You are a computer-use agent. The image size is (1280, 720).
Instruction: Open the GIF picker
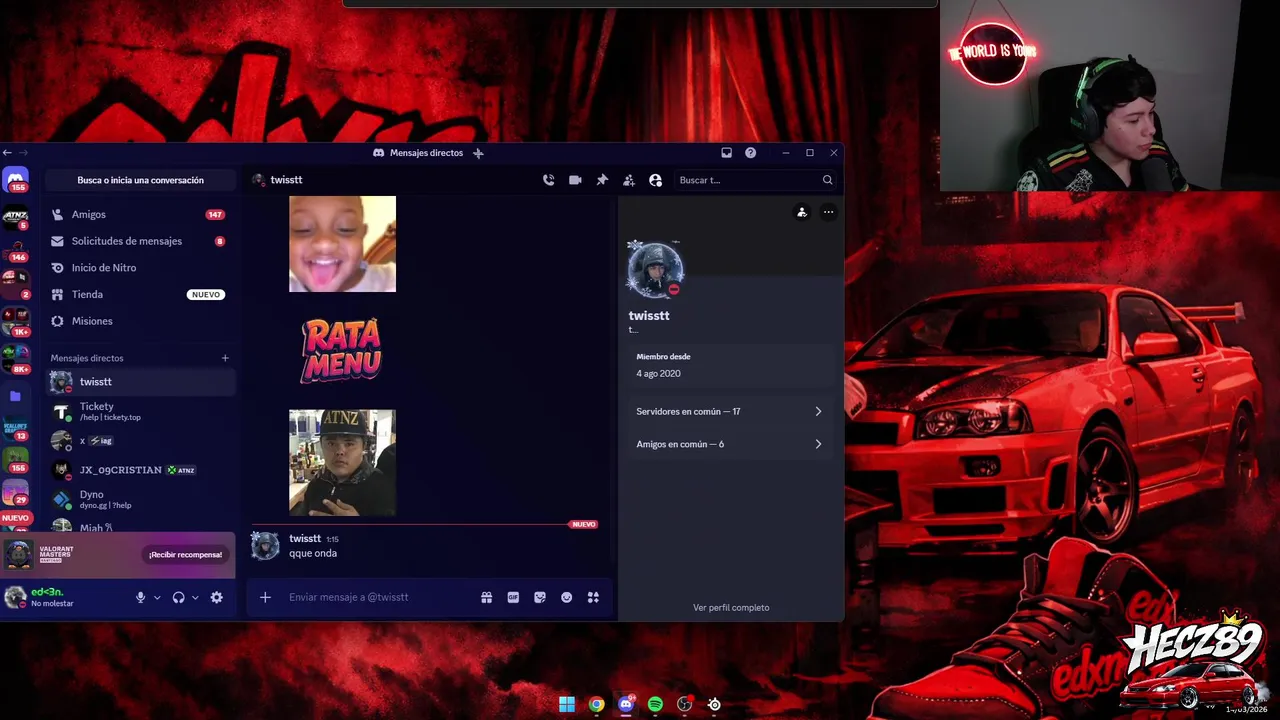[513, 597]
